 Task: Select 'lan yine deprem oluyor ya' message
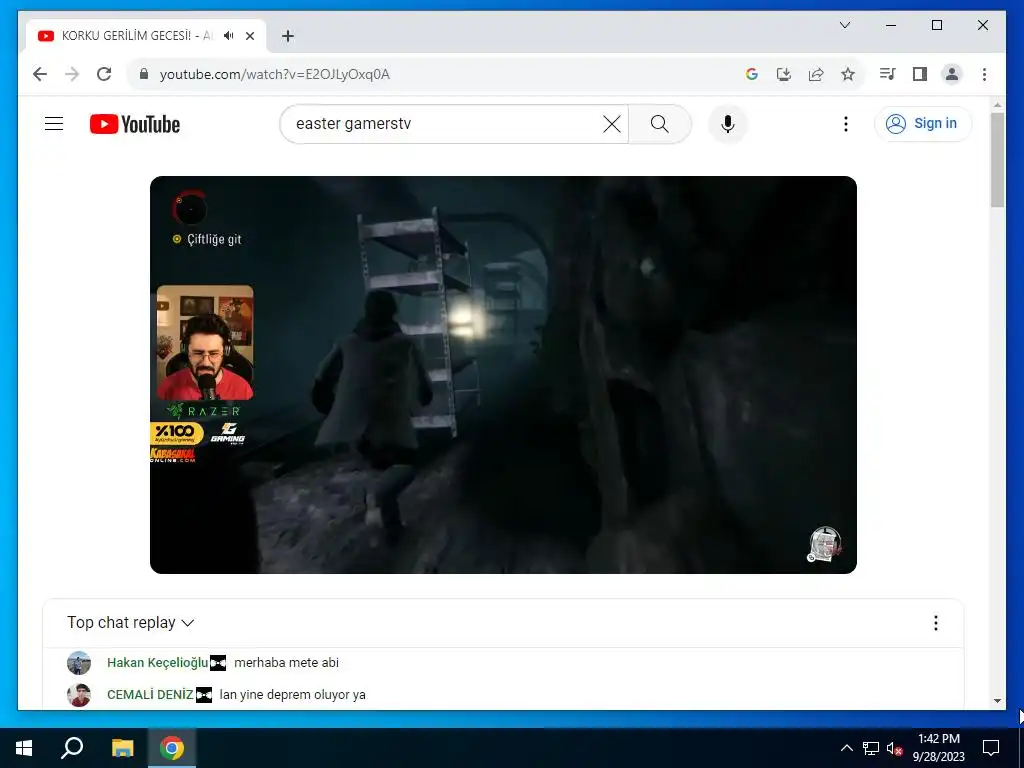(293, 694)
